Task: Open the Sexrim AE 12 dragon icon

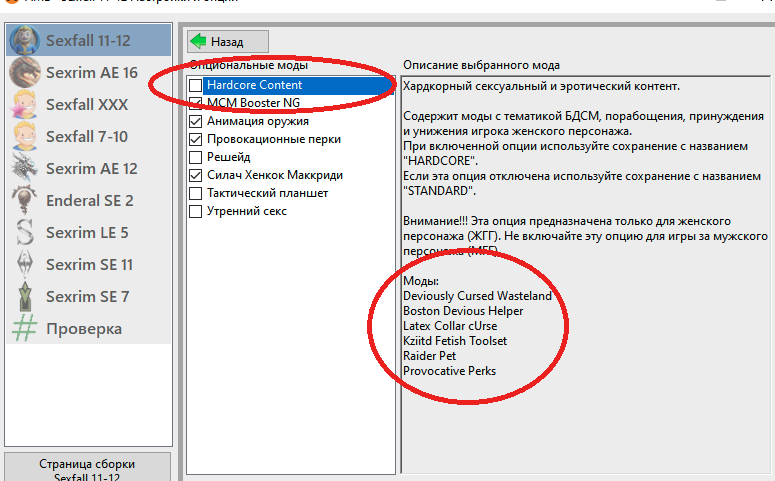Action: pos(25,169)
